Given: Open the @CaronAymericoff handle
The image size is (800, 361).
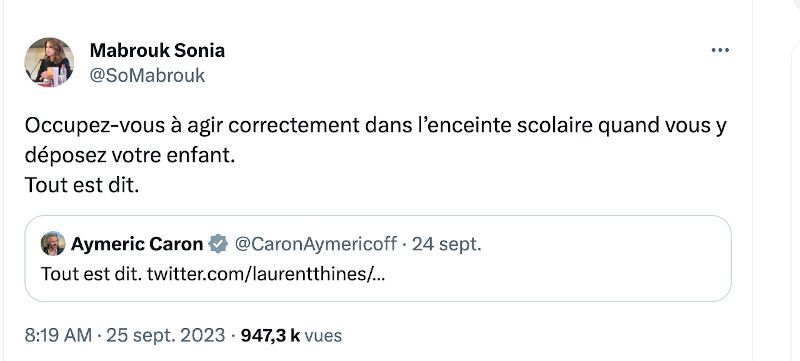Looking at the screenshot, I should (x=315, y=244).
